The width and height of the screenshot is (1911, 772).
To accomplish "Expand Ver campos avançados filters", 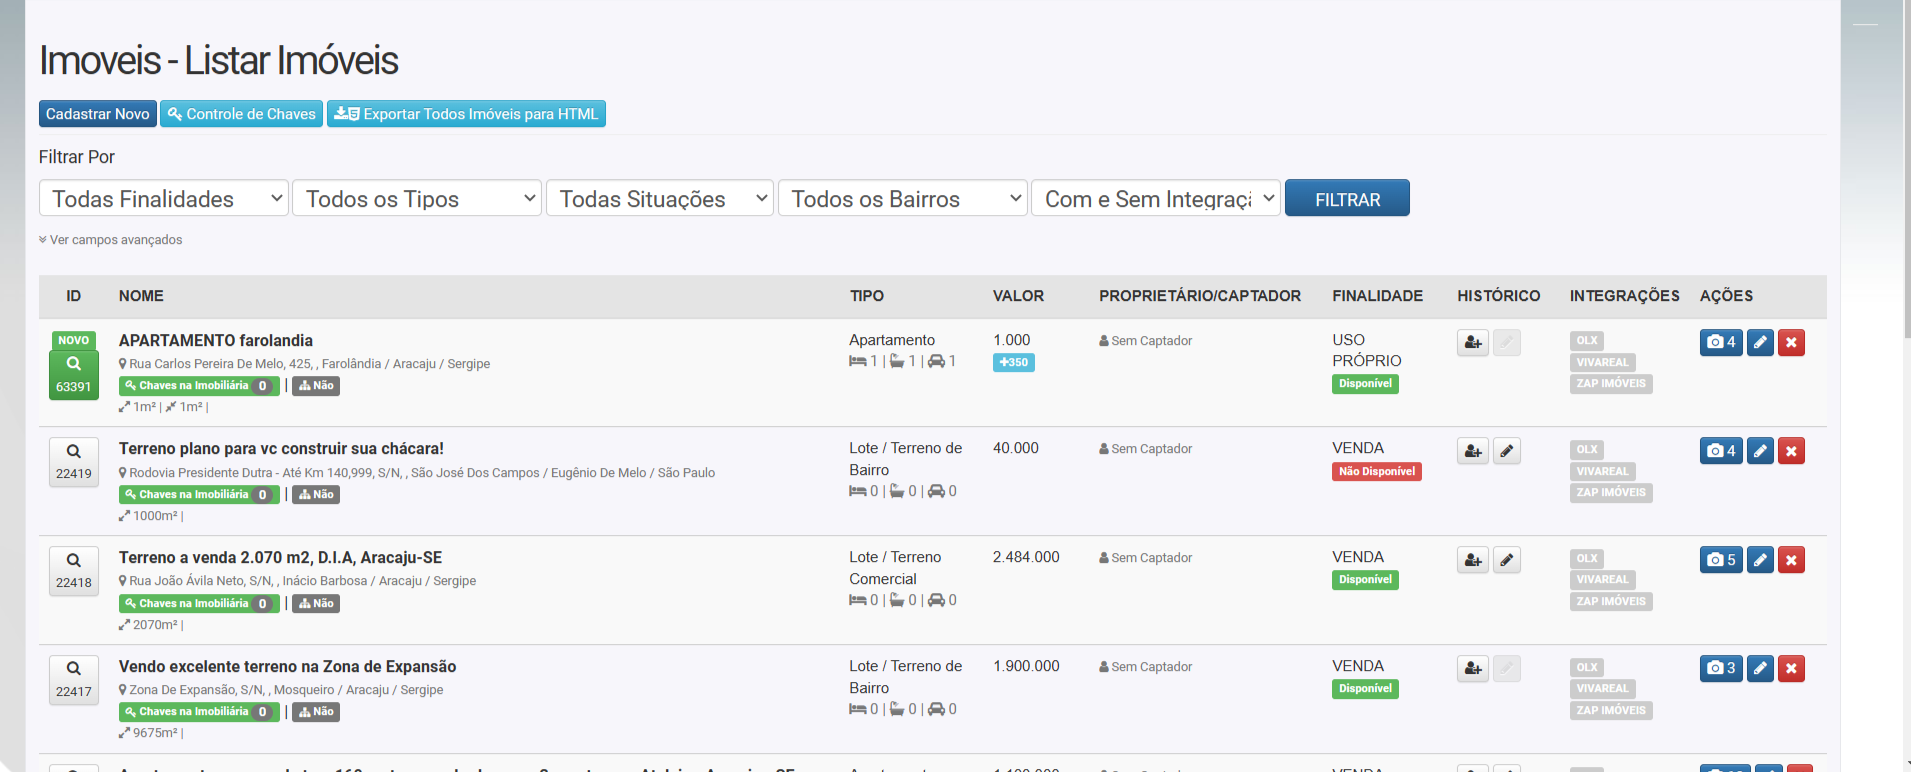I will pos(111,240).
